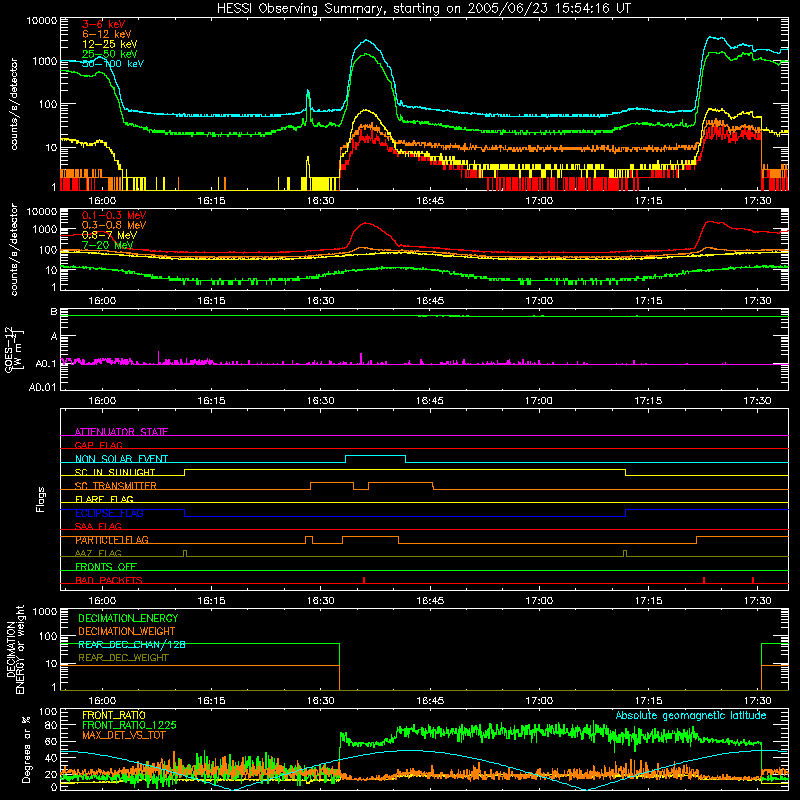Click the DECIMATION_WEIGHT legend label

pyautogui.click(x=127, y=631)
